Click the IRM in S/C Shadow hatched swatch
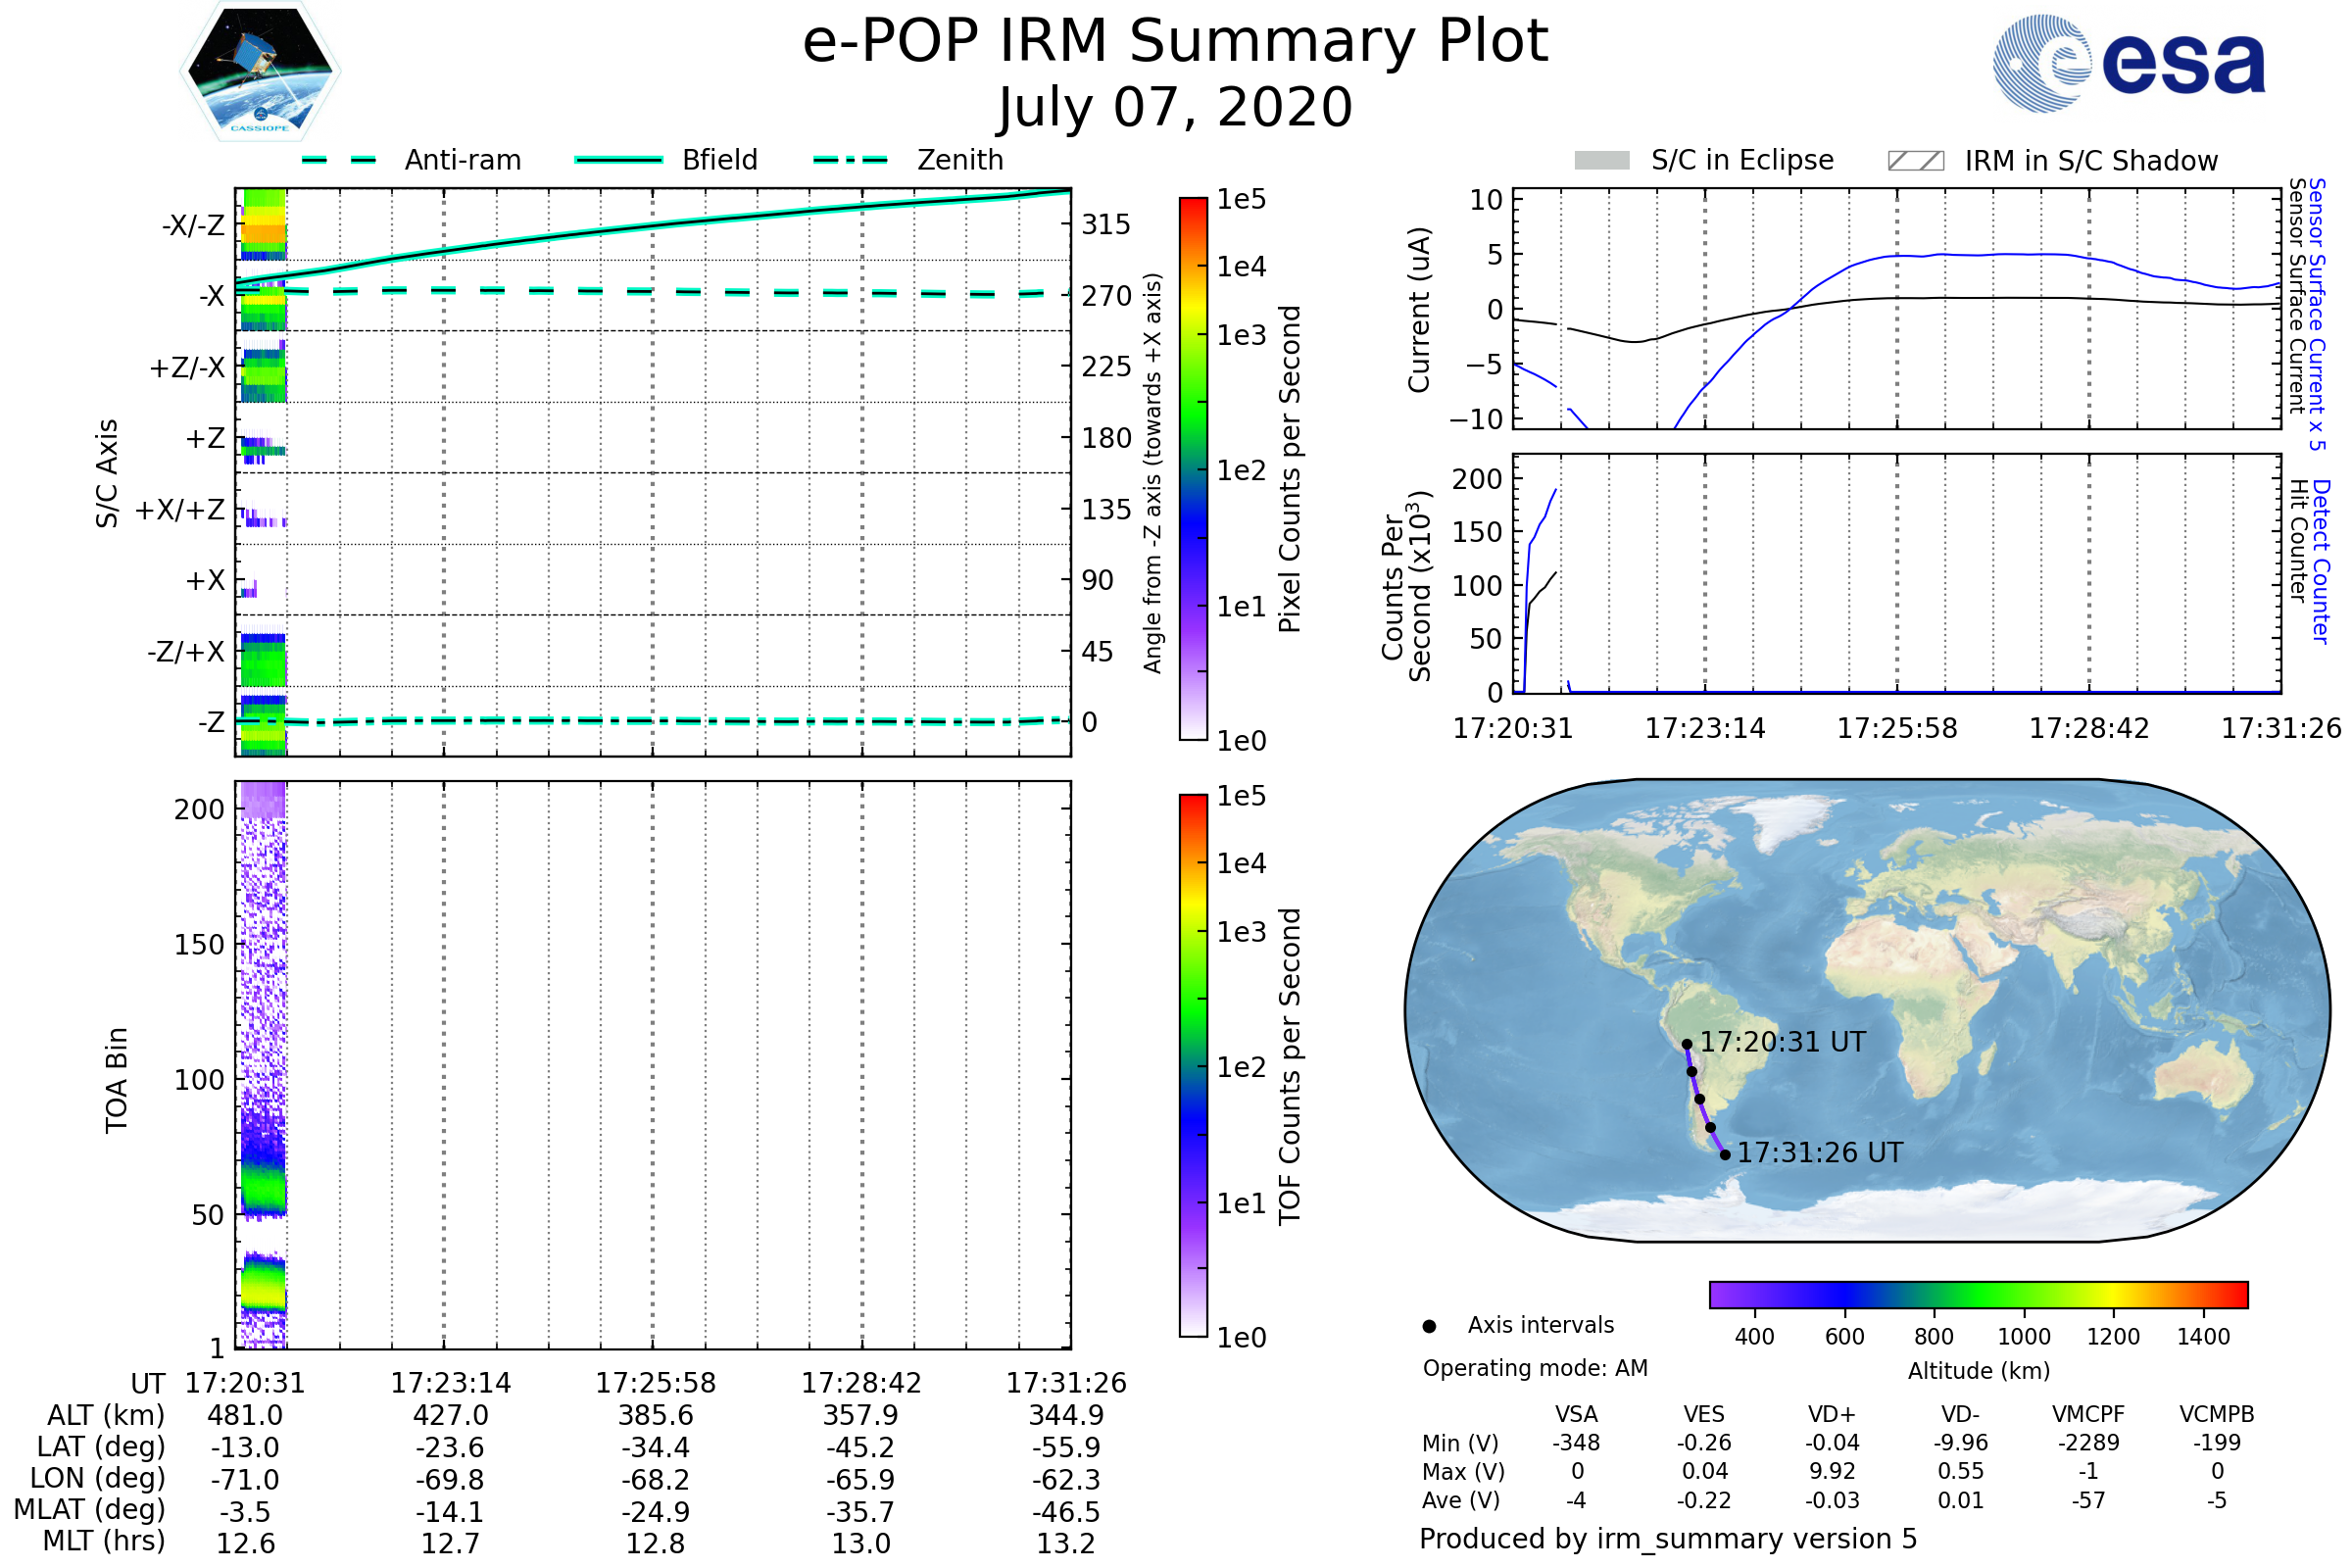The width and height of the screenshot is (2352, 1568). 1915,161
